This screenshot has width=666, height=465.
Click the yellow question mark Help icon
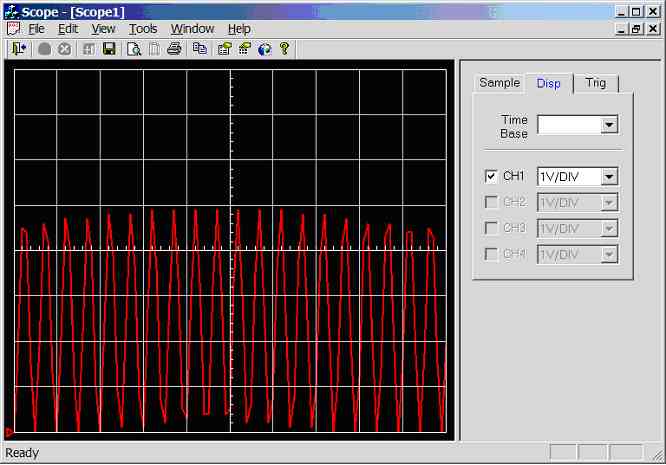tap(284, 48)
